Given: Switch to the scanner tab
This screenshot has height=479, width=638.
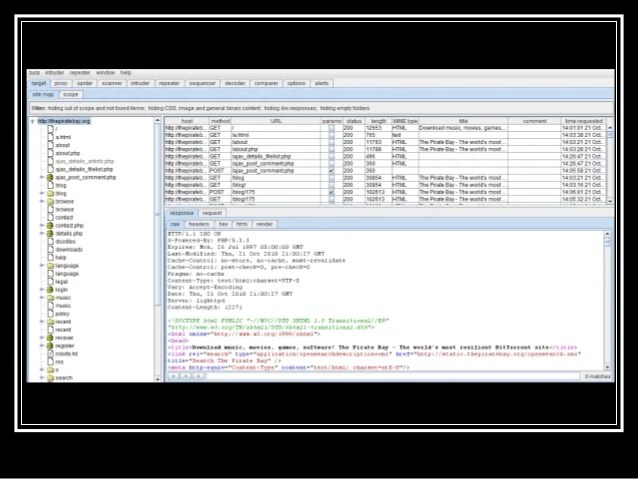Looking at the screenshot, I should [112, 83].
